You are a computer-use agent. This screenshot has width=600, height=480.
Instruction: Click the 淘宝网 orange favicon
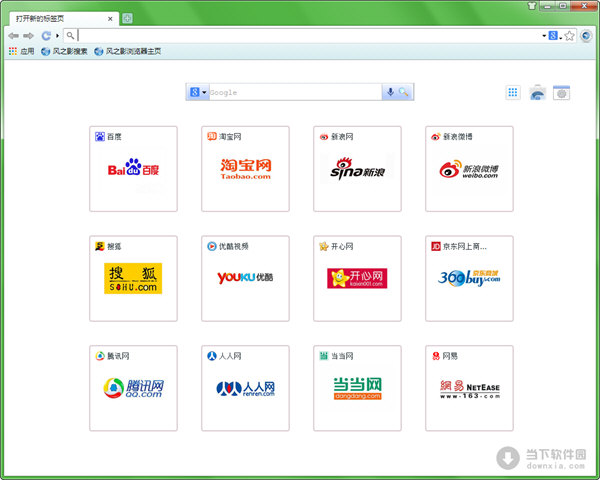point(212,136)
